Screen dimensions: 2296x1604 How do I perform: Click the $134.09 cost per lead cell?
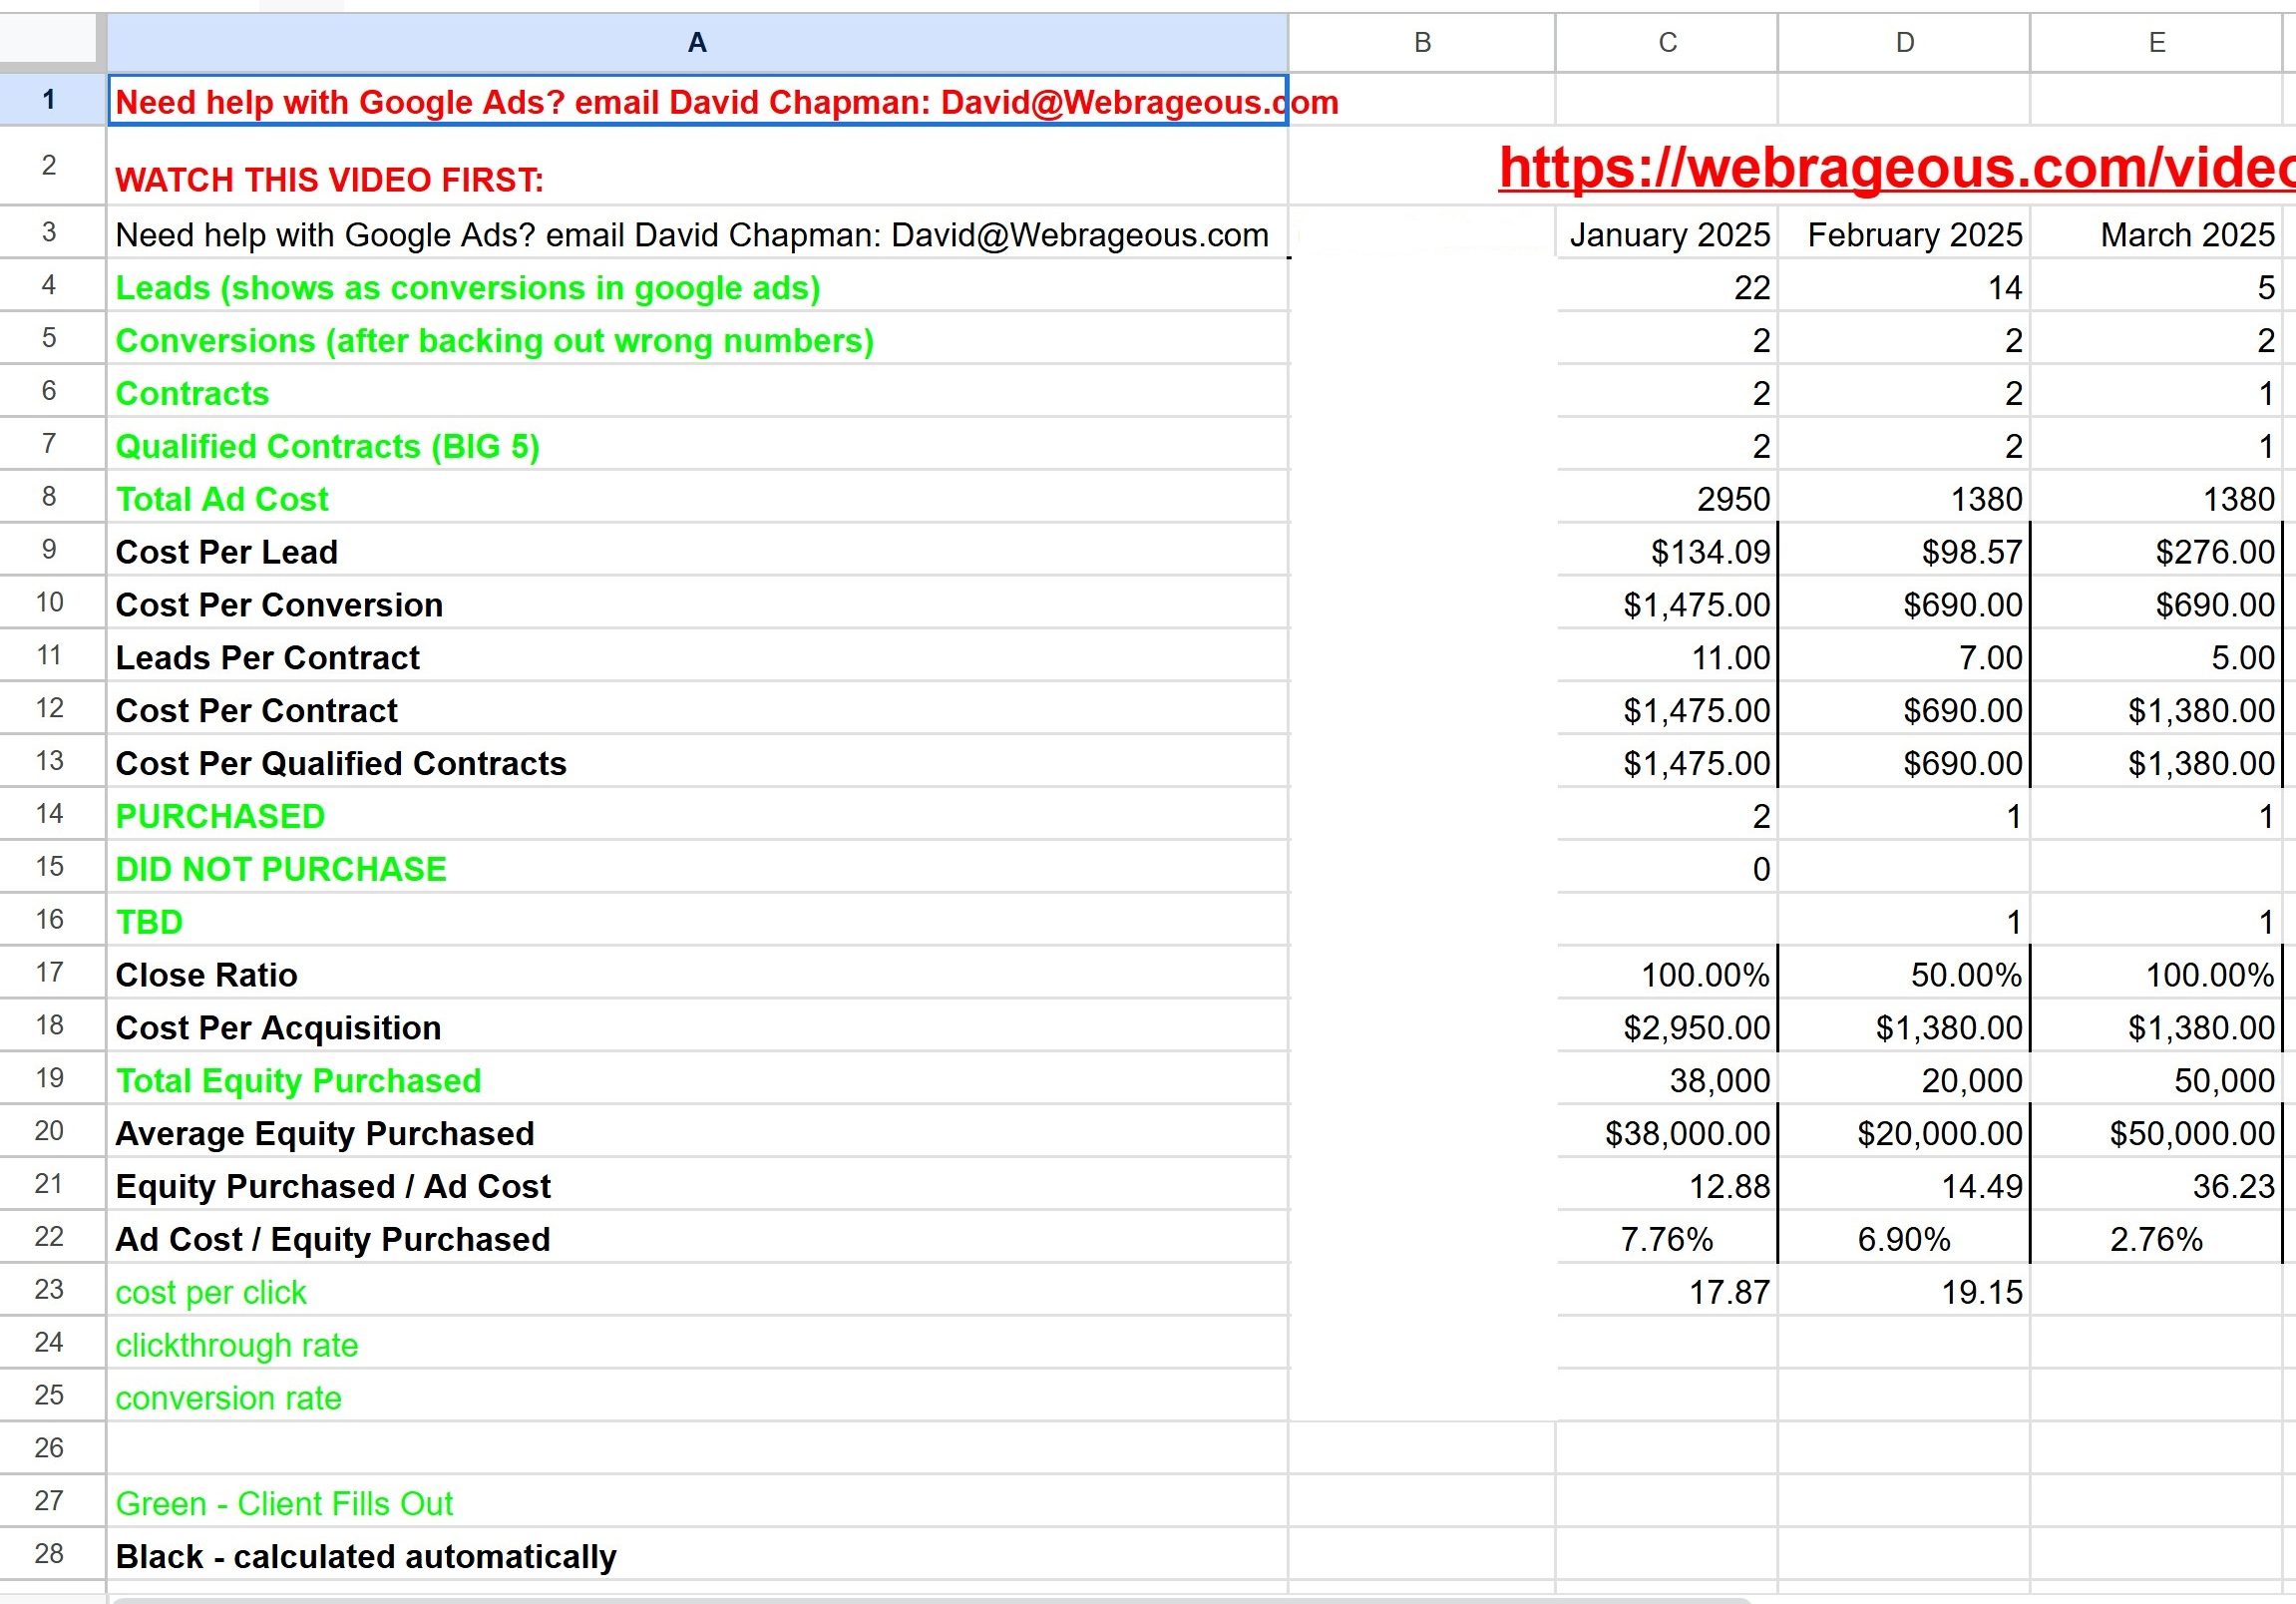pos(1667,551)
